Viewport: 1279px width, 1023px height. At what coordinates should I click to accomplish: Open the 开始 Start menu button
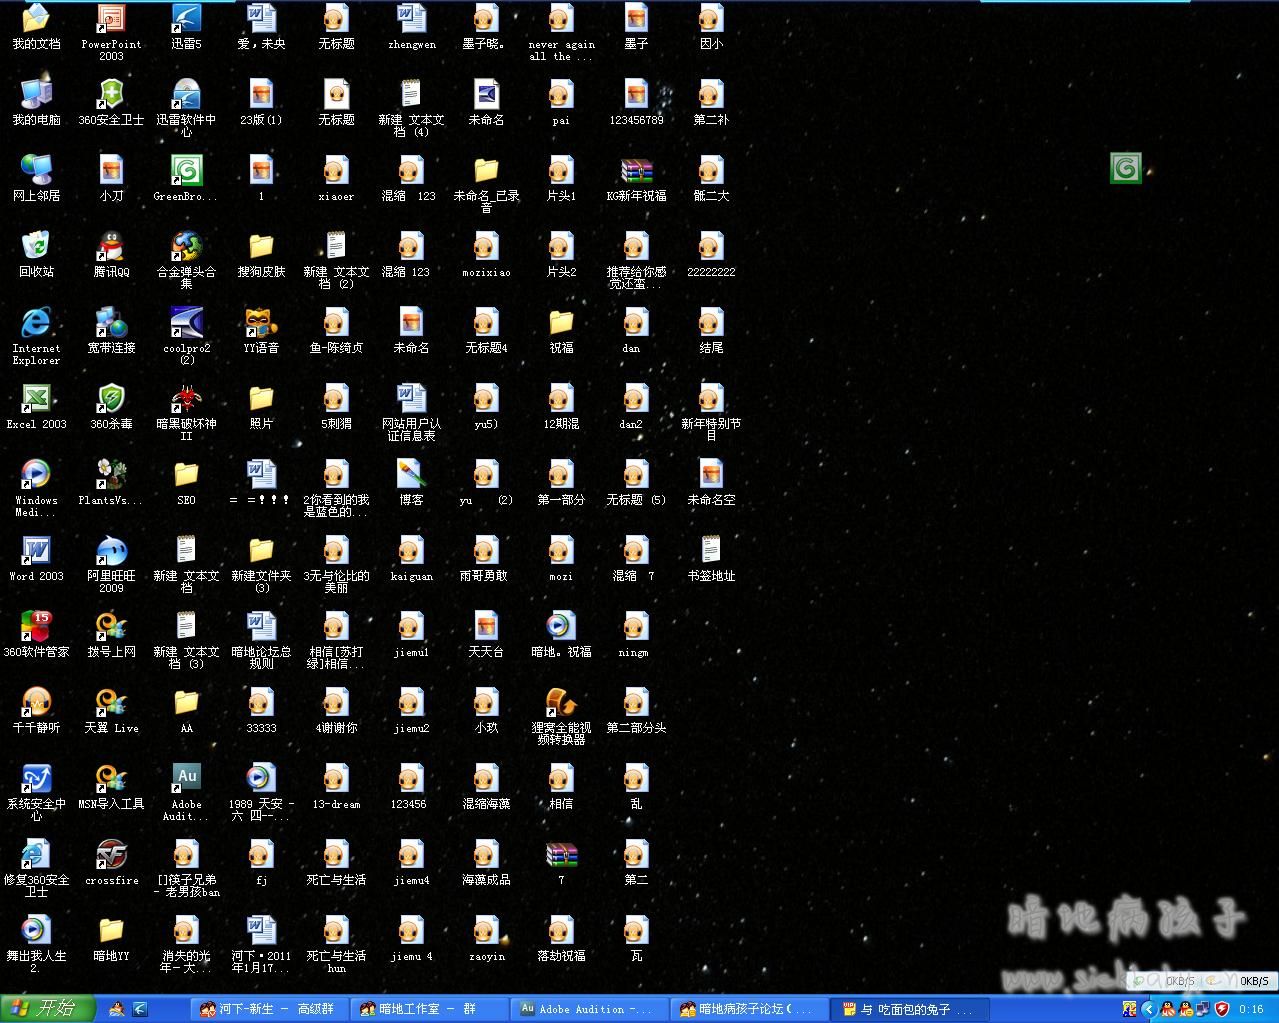[x=46, y=1008]
